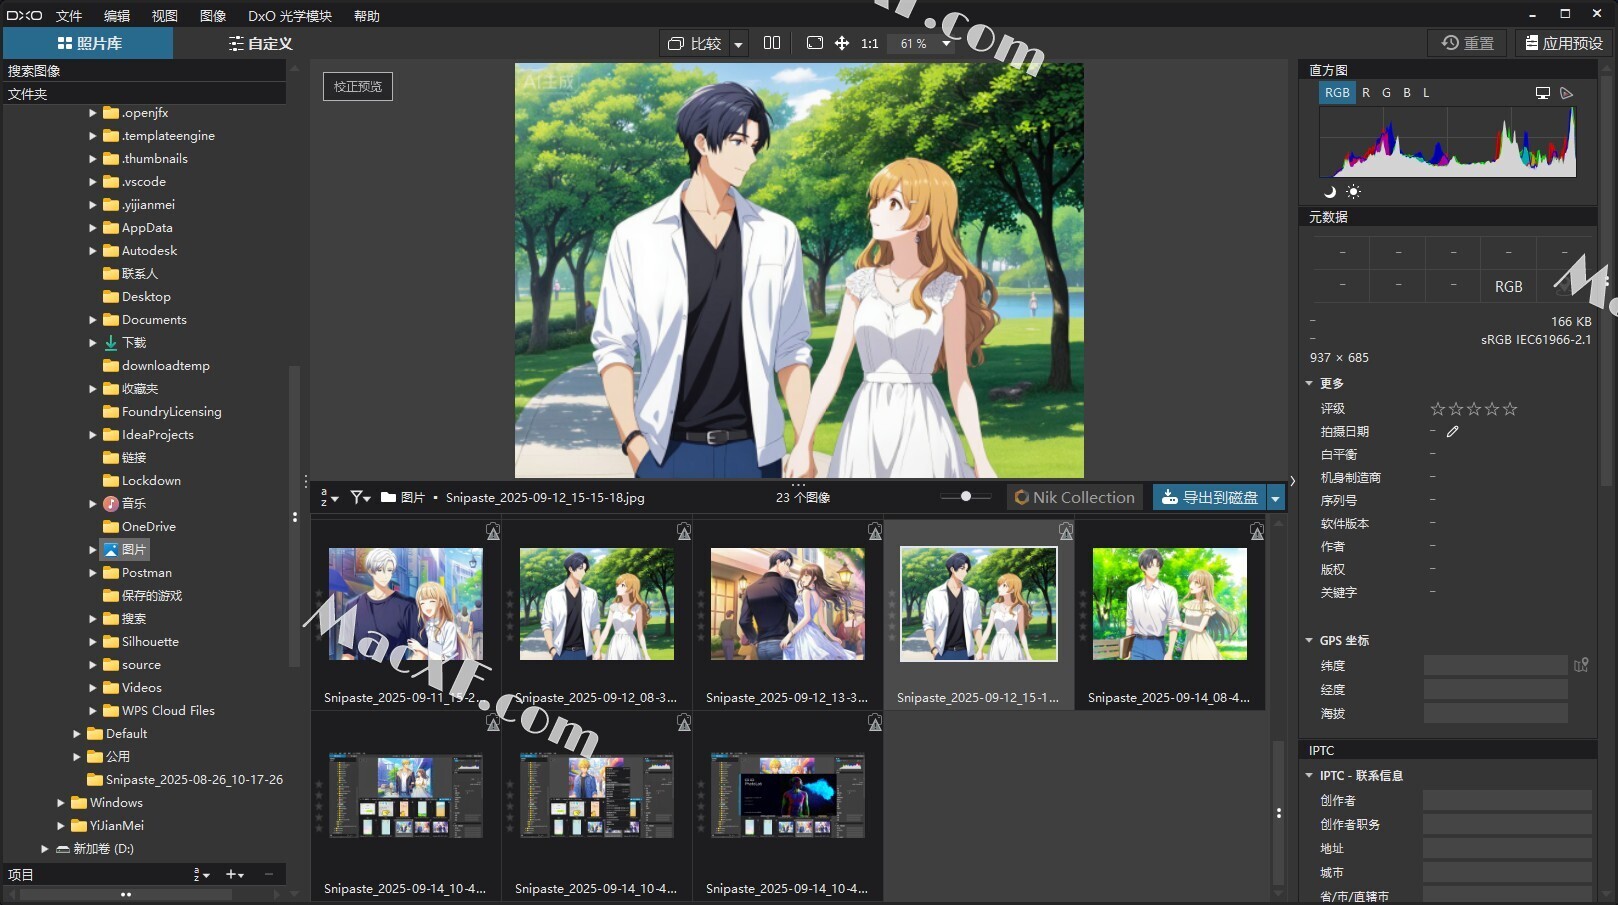1618x905 pixels.
Task: Show shadow clipping with the moon icon
Action: [1330, 192]
